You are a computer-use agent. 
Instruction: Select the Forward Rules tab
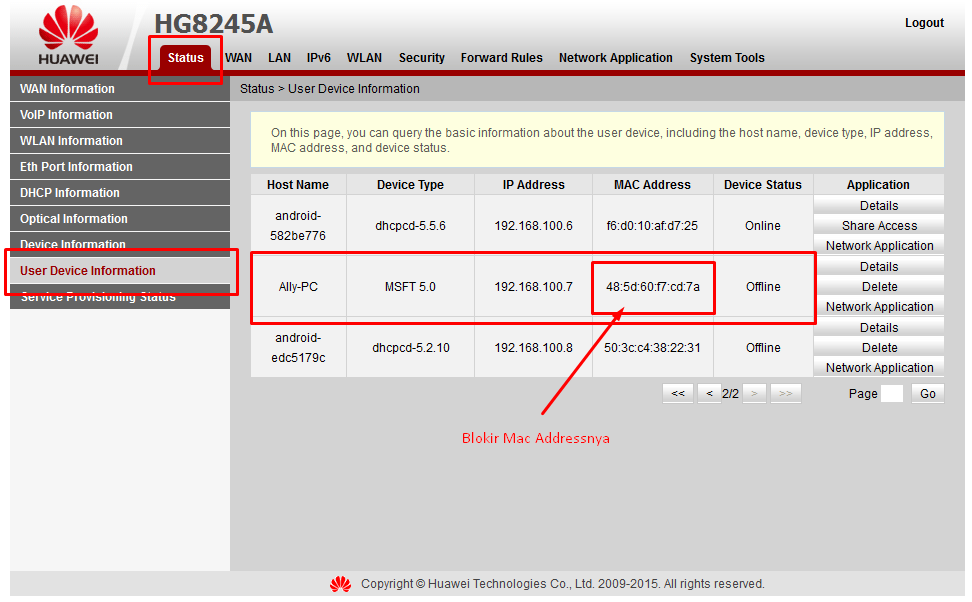pyautogui.click(x=501, y=58)
